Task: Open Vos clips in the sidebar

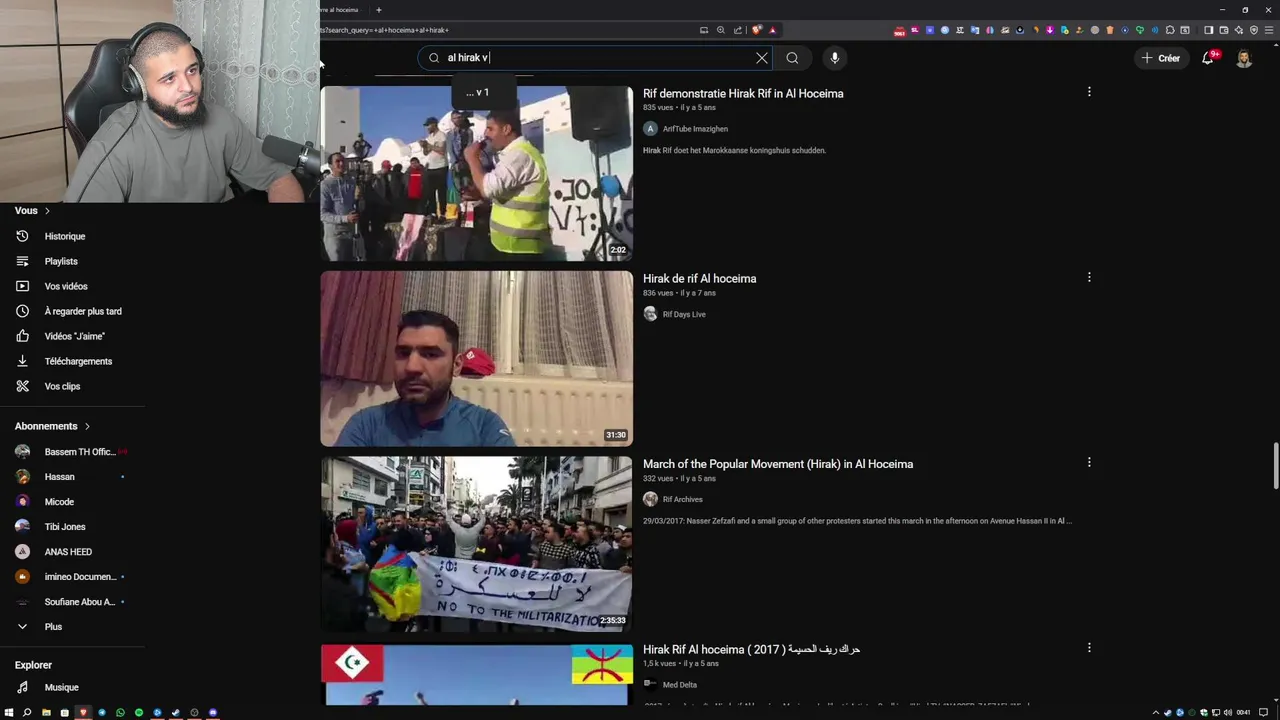Action: (x=62, y=386)
